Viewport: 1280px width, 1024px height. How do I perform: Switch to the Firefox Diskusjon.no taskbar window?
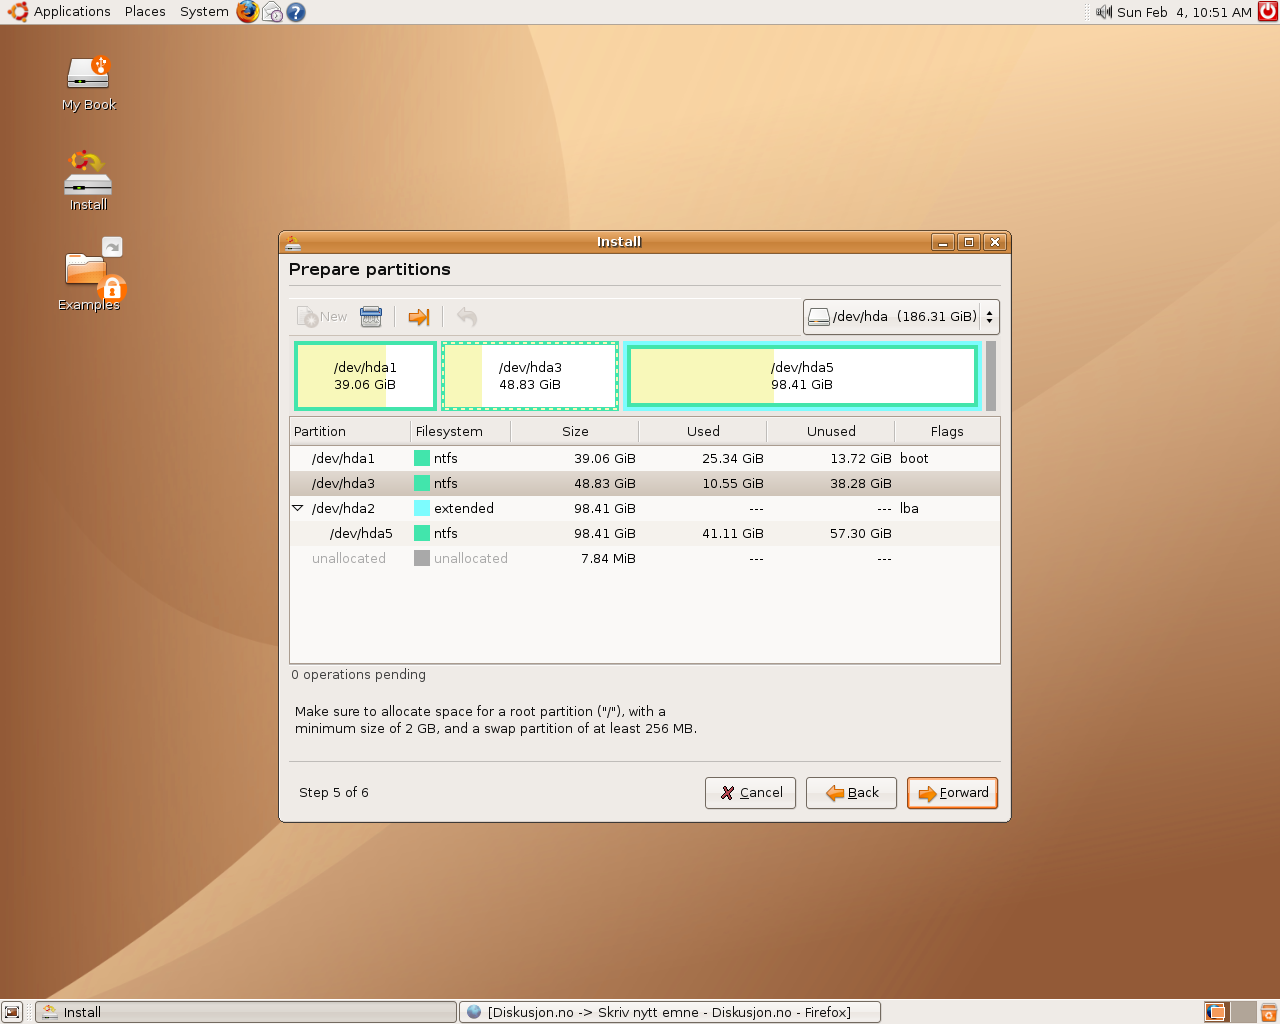(670, 1012)
